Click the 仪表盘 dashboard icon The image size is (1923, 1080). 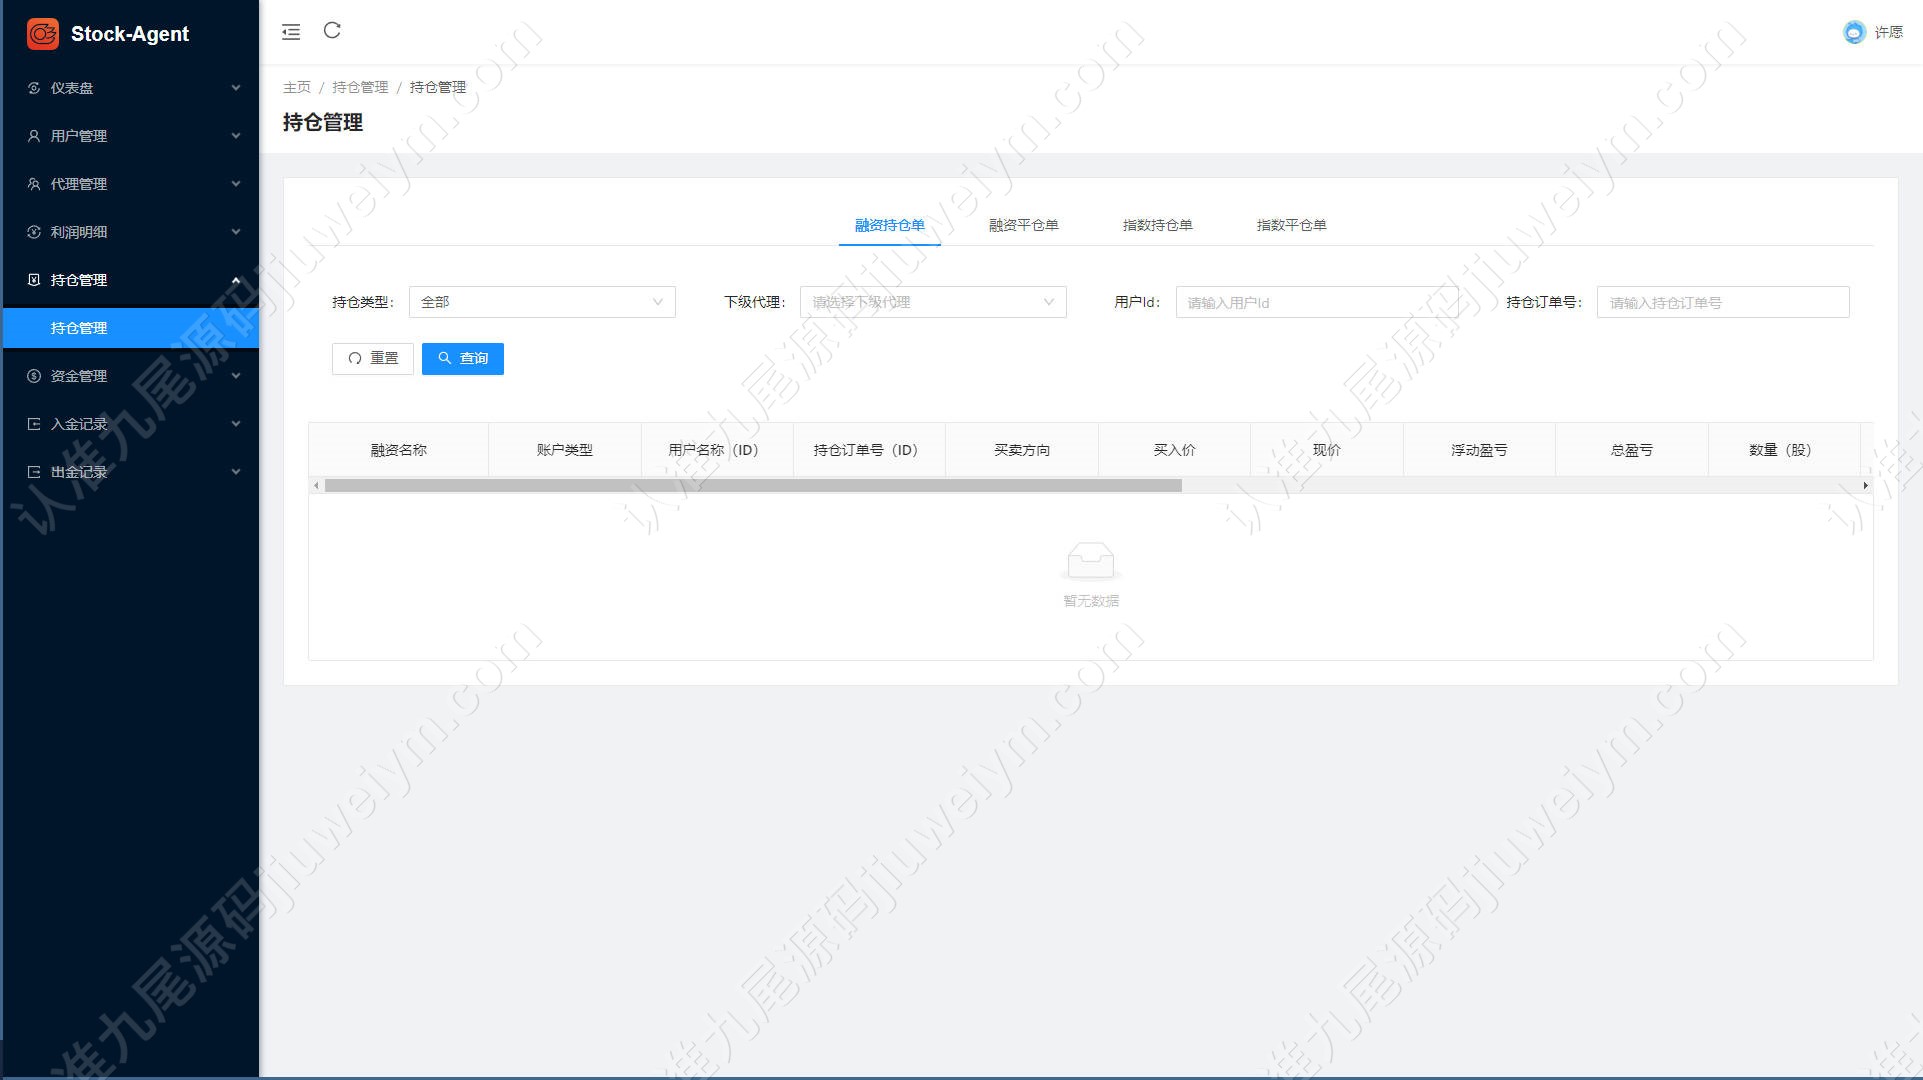click(x=34, y=88)
